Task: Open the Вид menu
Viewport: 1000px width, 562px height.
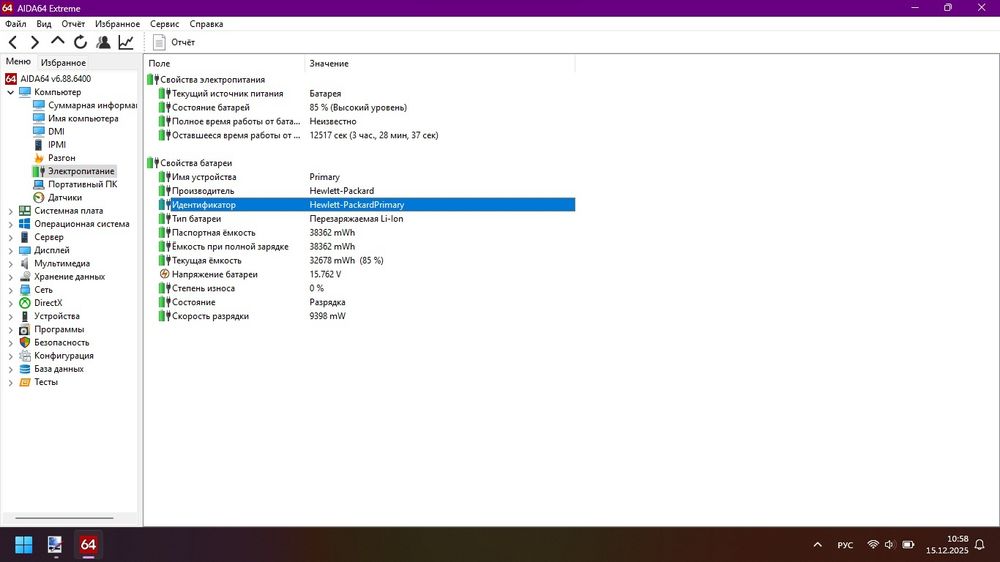Action: [43, 24]
